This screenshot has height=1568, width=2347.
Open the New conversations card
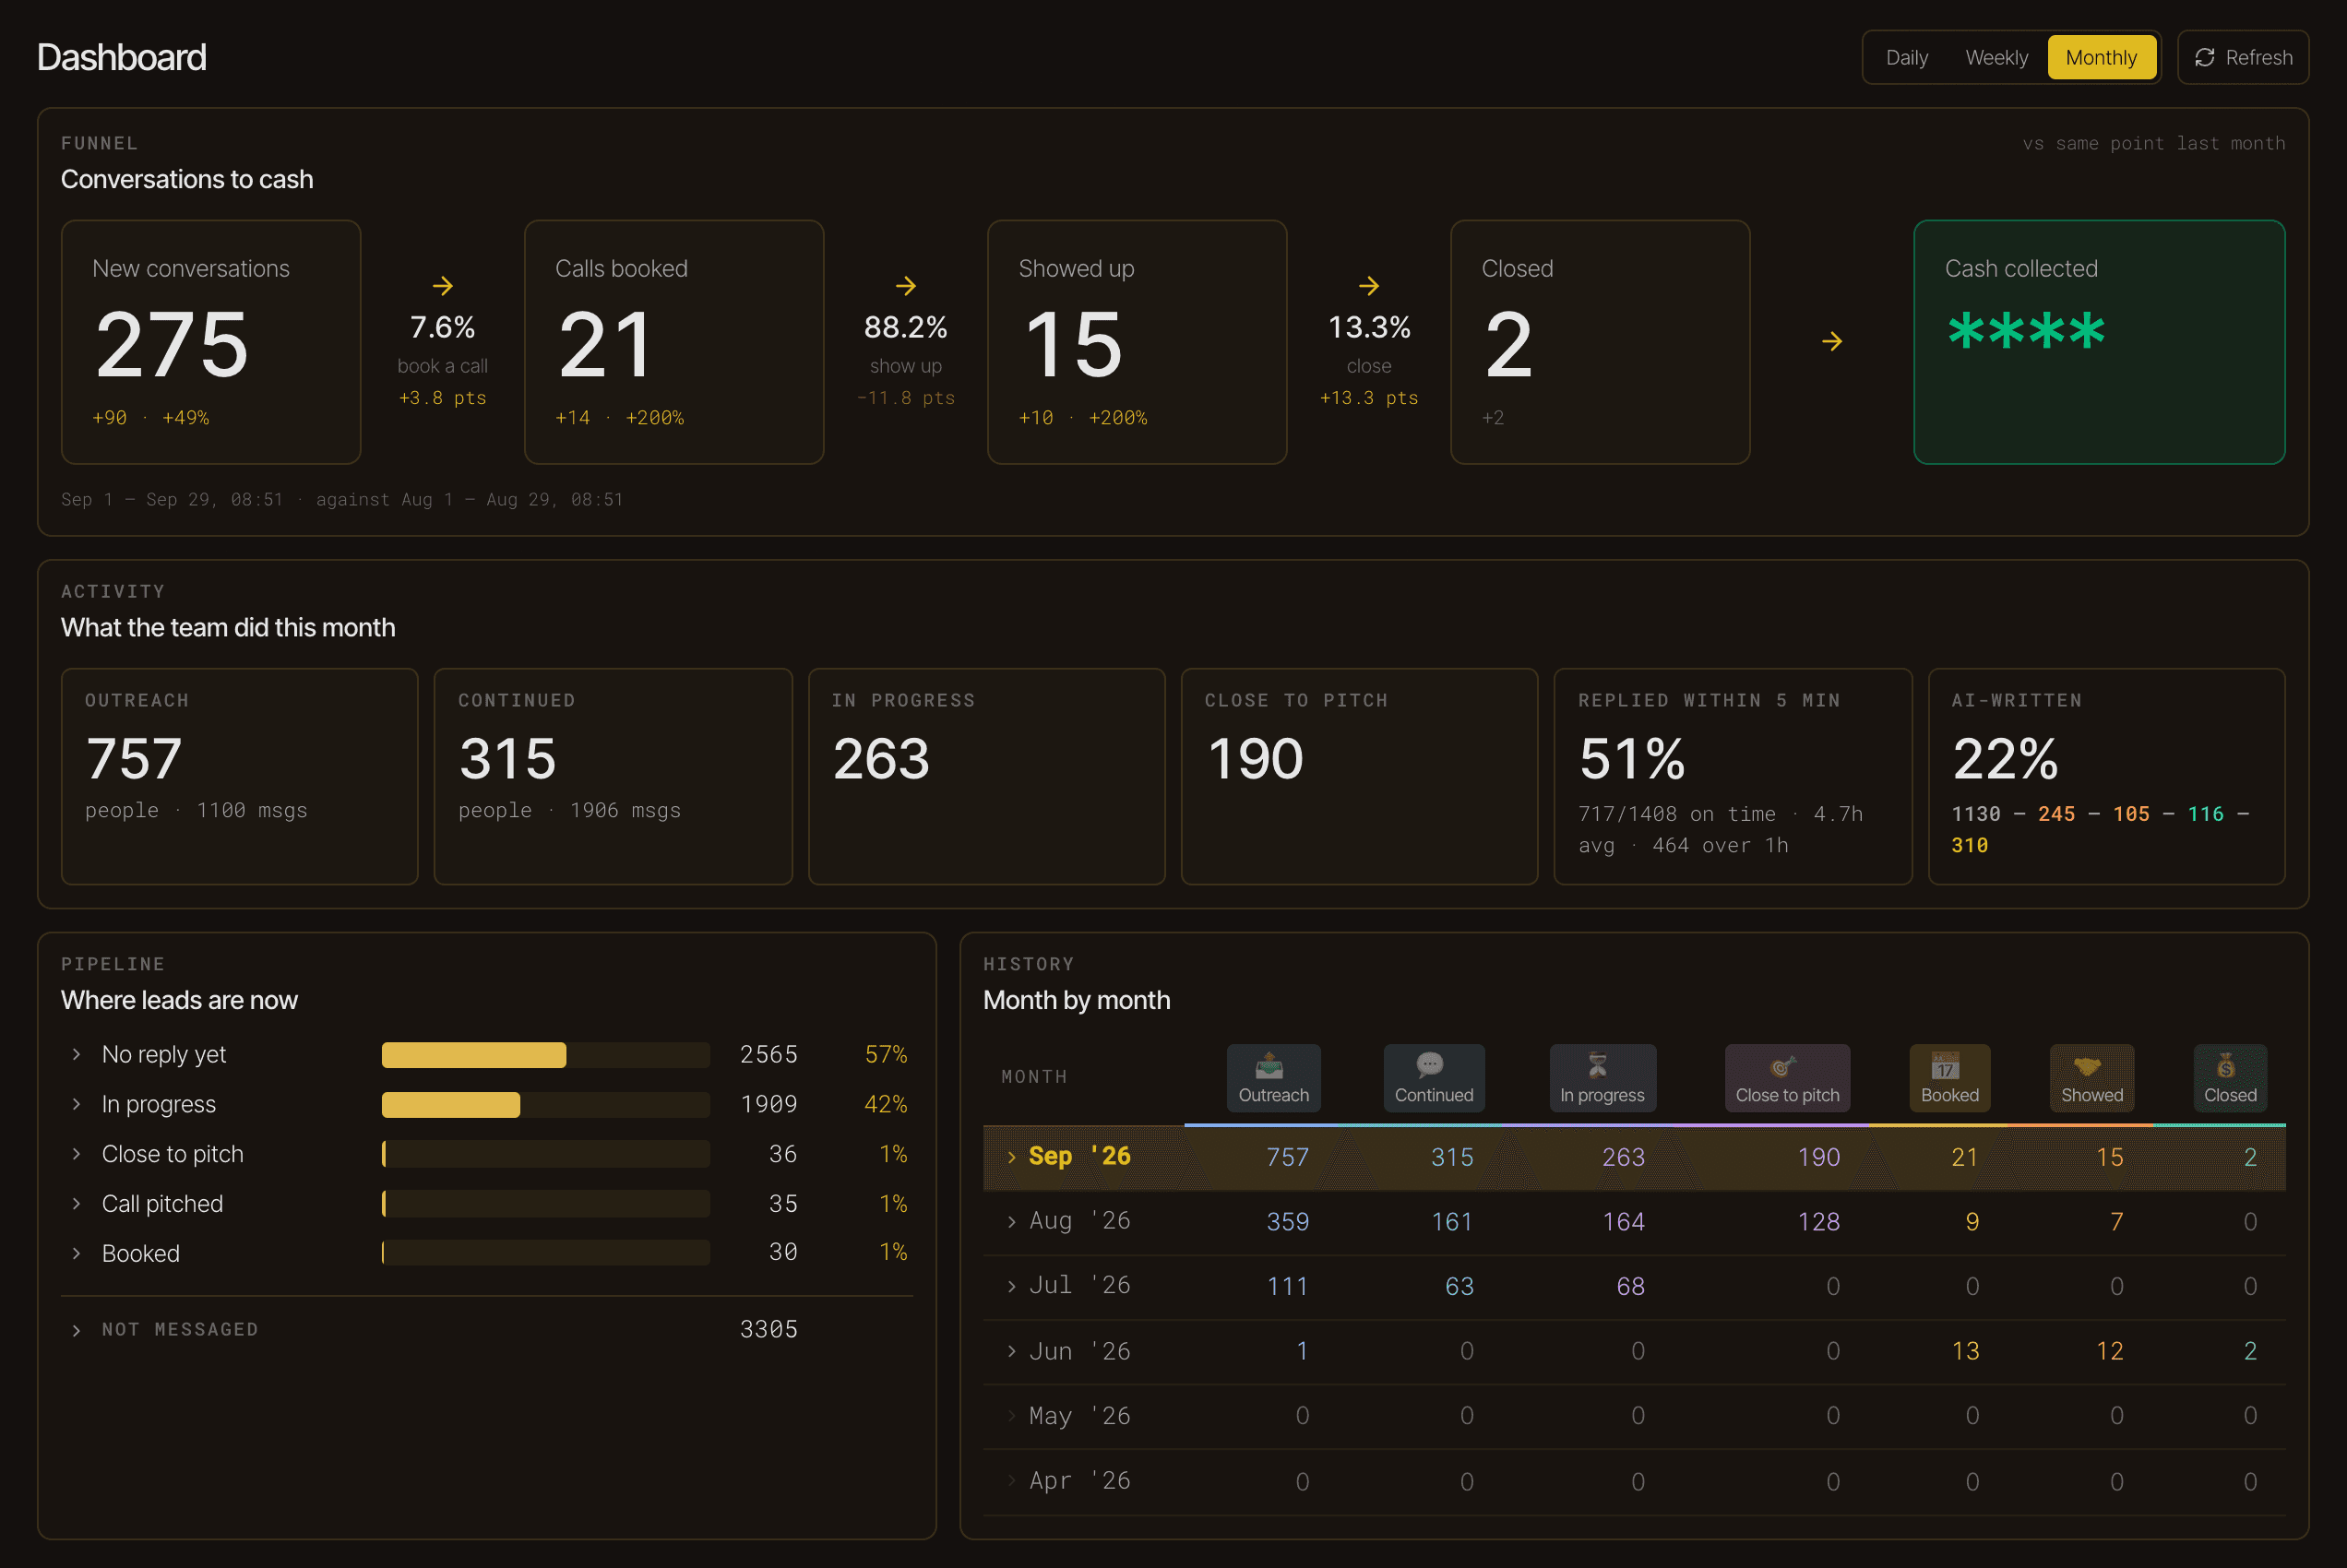[211, 342]
